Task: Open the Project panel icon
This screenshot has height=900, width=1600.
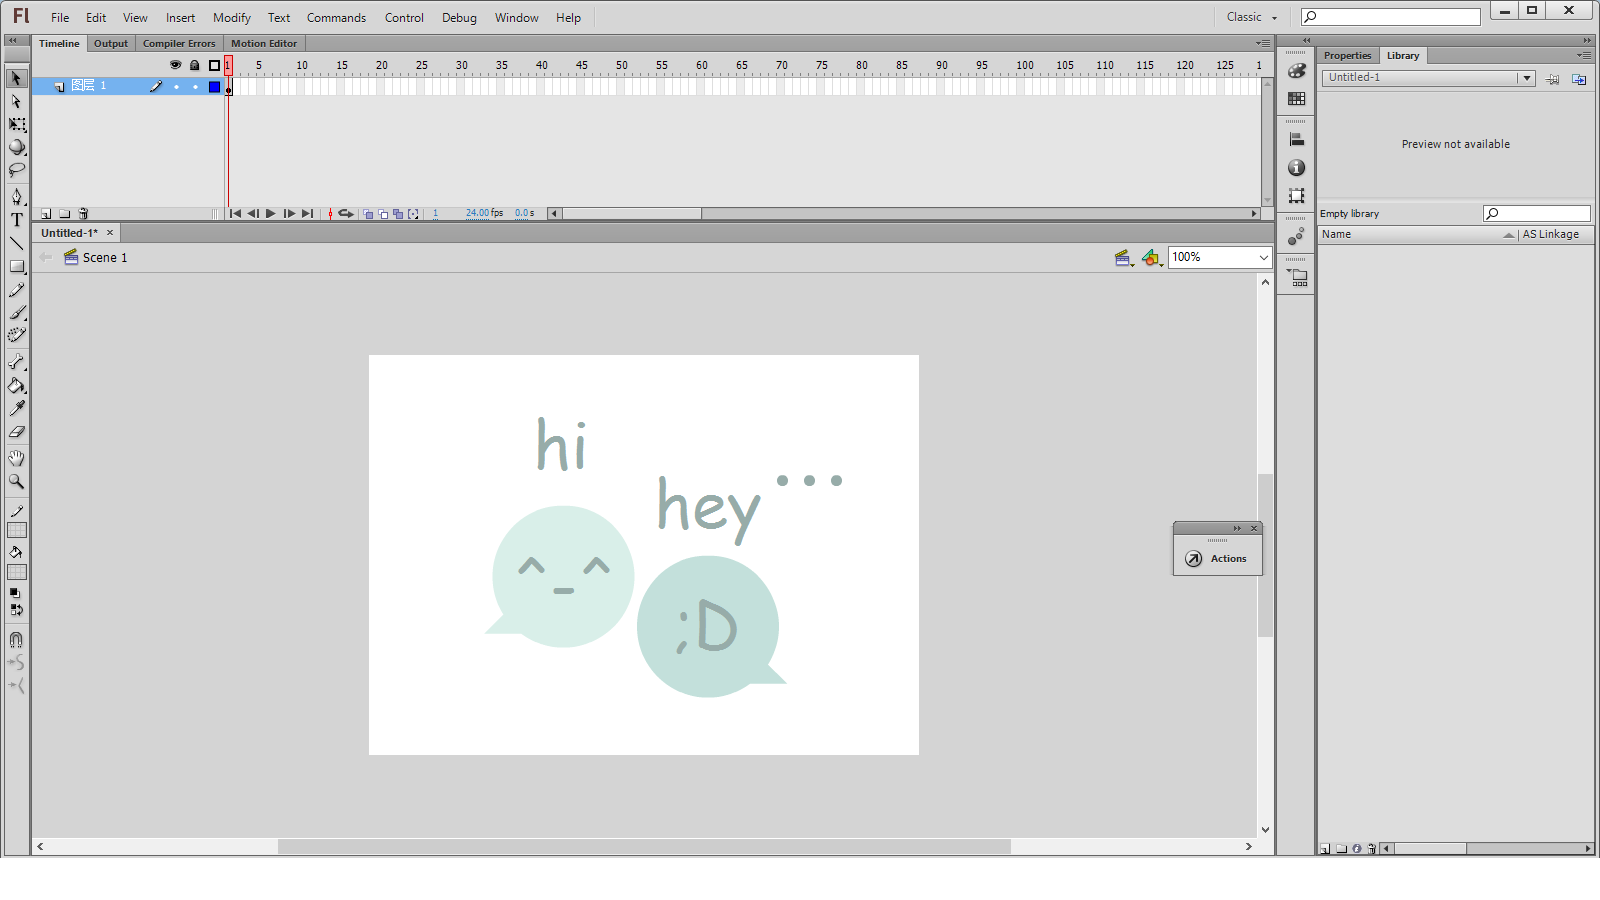Action: pos(1296,278)
